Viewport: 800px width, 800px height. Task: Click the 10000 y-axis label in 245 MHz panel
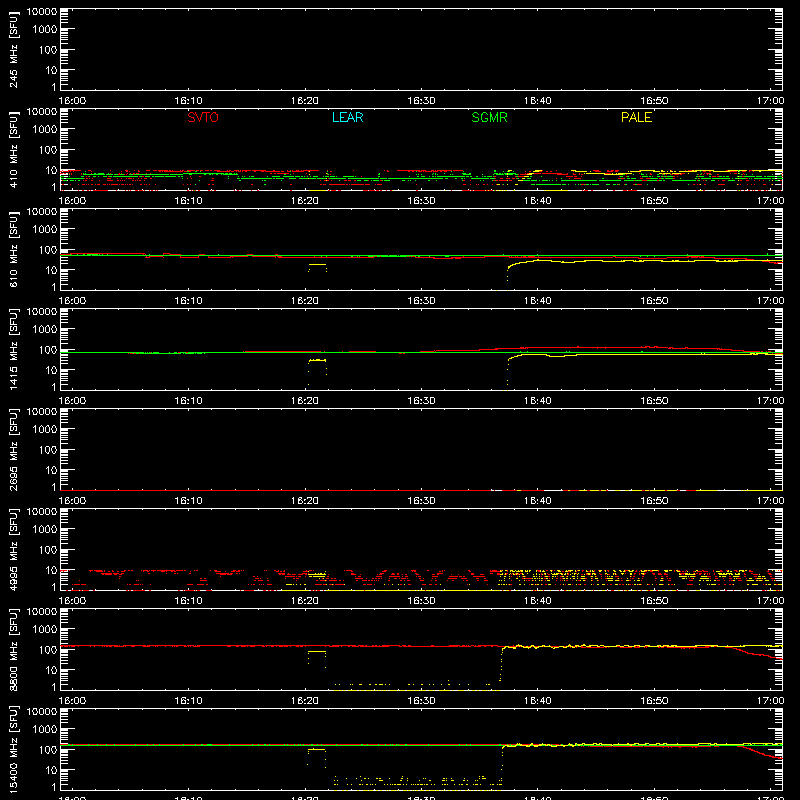[42, 12]
